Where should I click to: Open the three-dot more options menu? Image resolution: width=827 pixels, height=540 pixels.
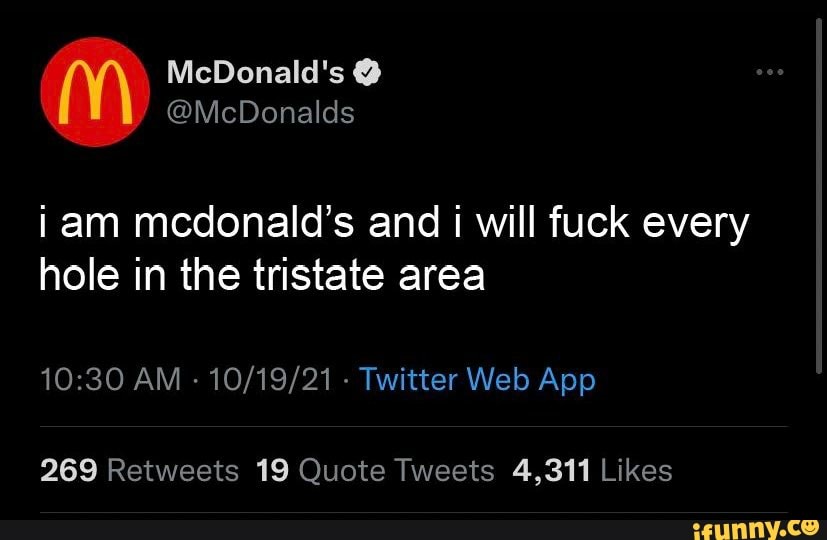(769, 73)
